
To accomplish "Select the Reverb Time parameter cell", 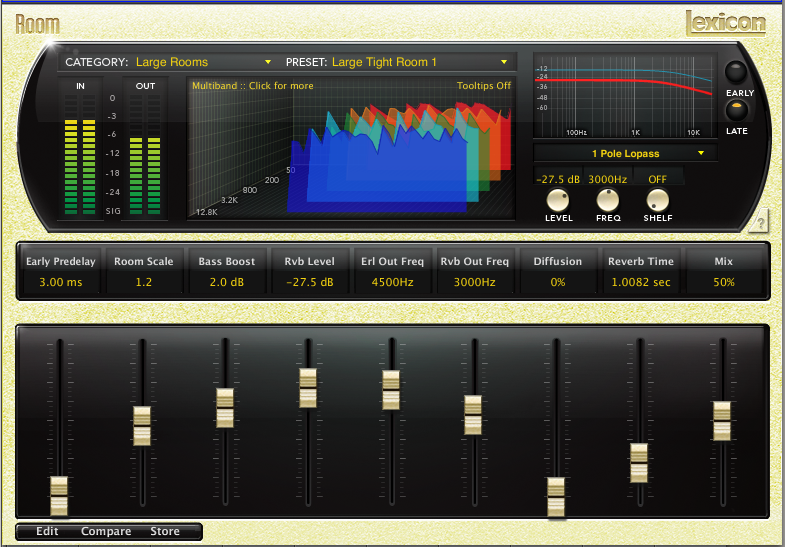I will (642, 271).
